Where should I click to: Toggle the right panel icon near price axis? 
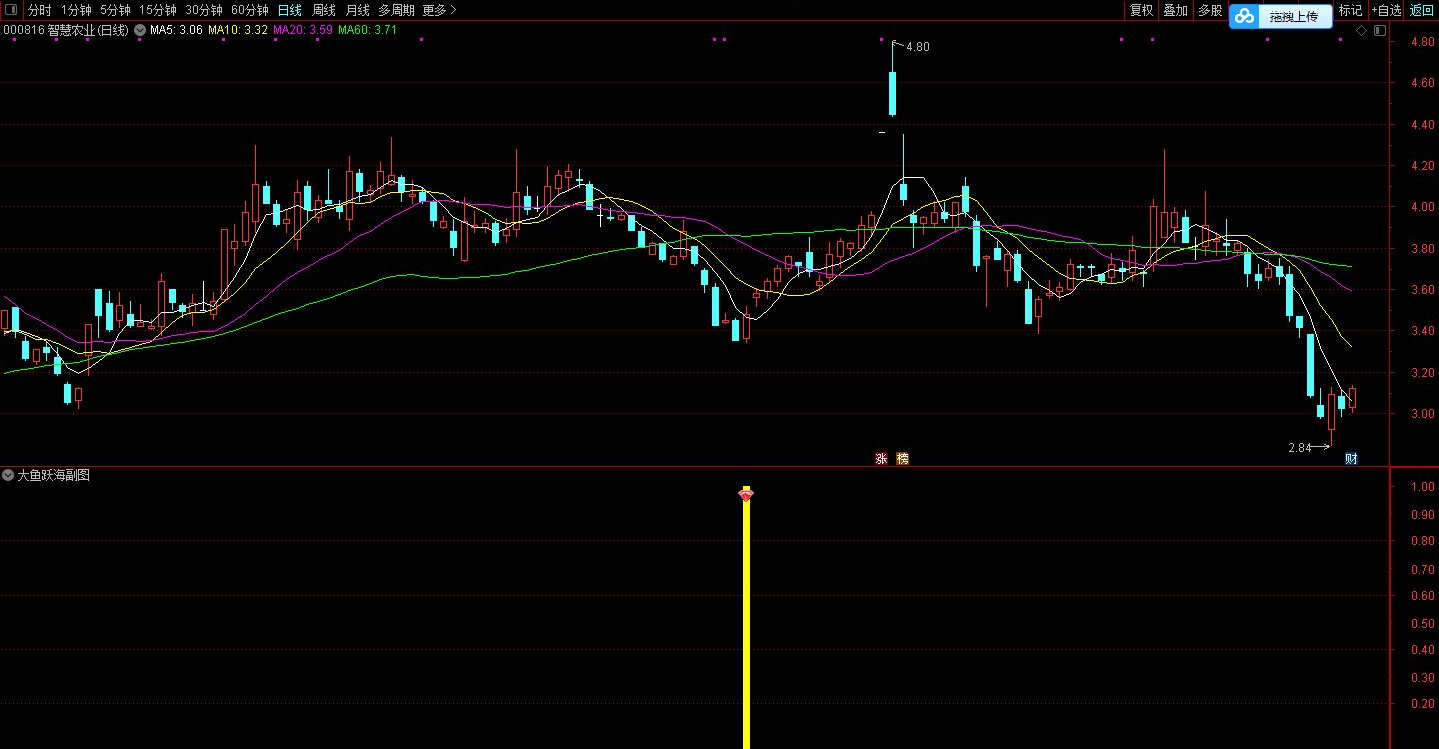point(1380,31)
